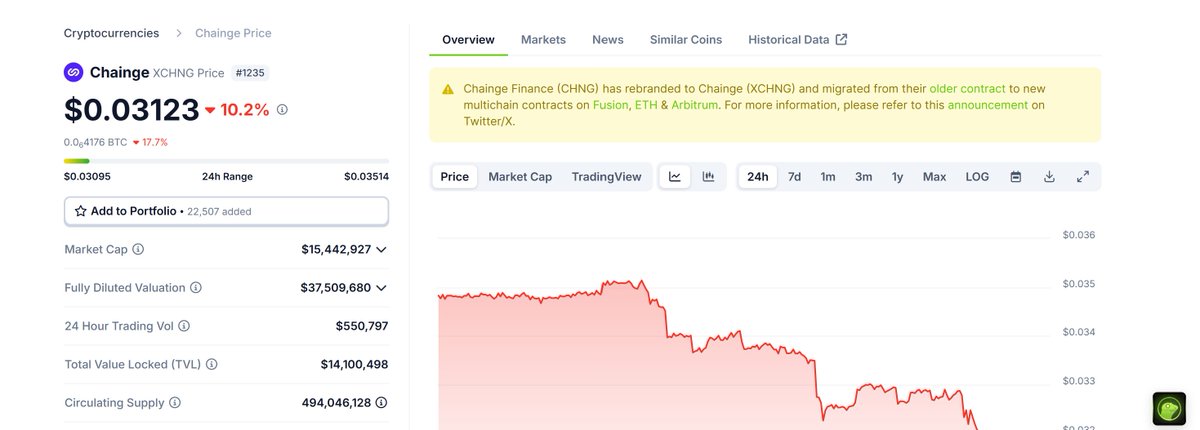Add Chainge to Portfolio
The image size is (1200, 430).
pyautogui.click(x=226, y=211)
